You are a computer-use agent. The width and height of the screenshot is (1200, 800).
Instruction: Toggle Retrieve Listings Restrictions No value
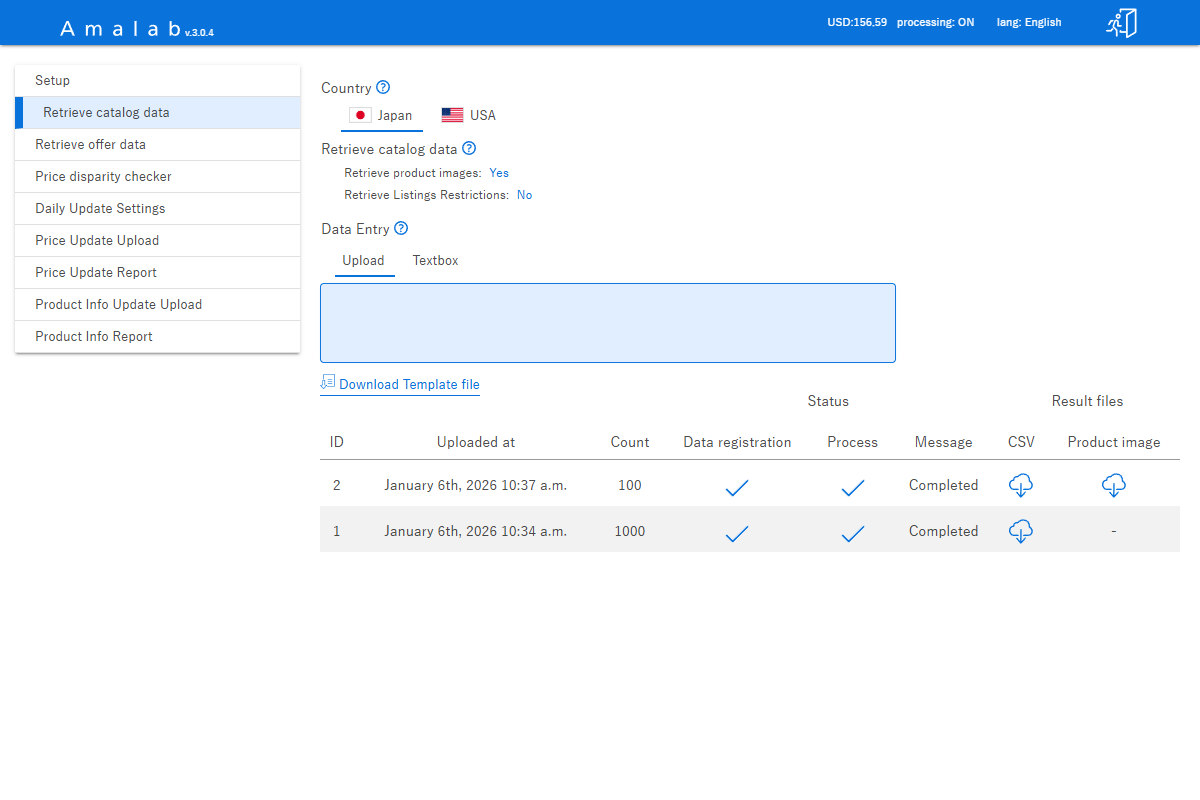click(x=524, y=195)
